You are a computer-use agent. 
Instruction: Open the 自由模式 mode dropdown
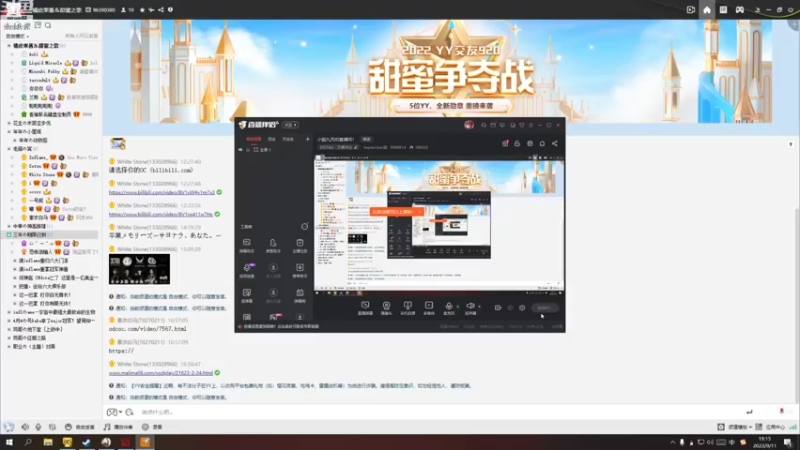tap(17, 36)
